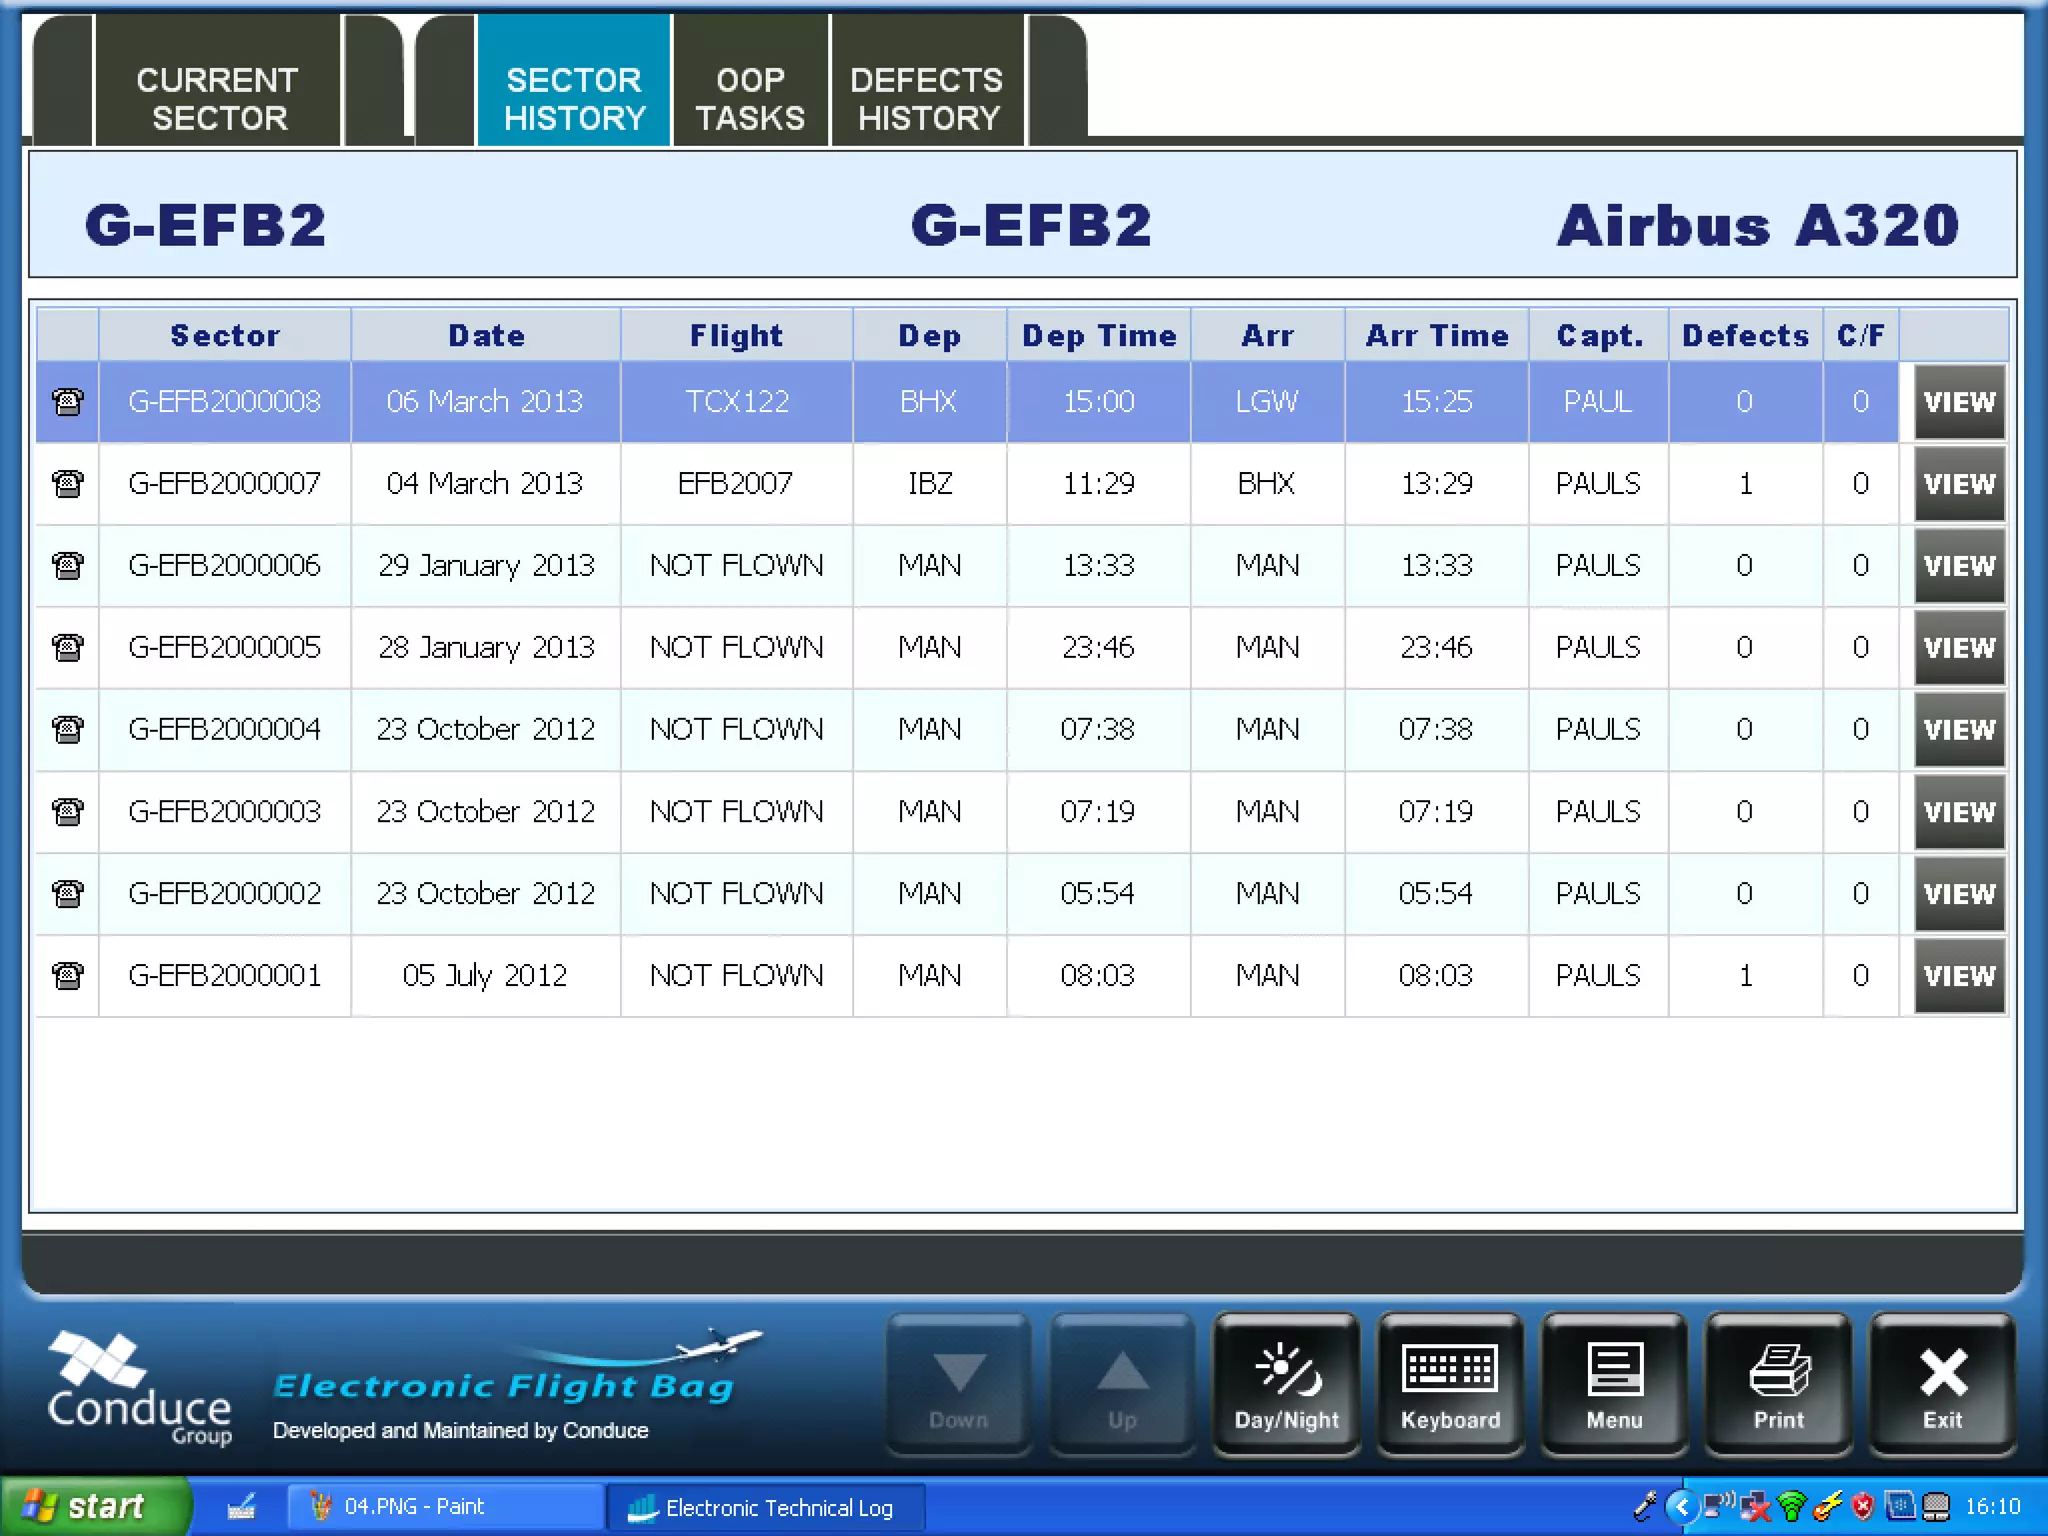Image resolution: width=2048 pixels, height=1536 pixels.
Task: Click telephone icon beside 05 July 2012 row
Action: 67,976
